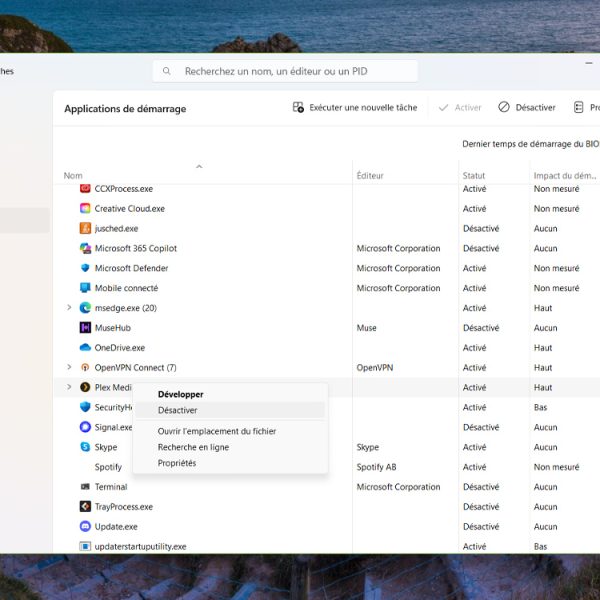
Task: Click Bas impact of updaterstartuputility.exe
Action: pyautogui.click(x=540, y=547)
